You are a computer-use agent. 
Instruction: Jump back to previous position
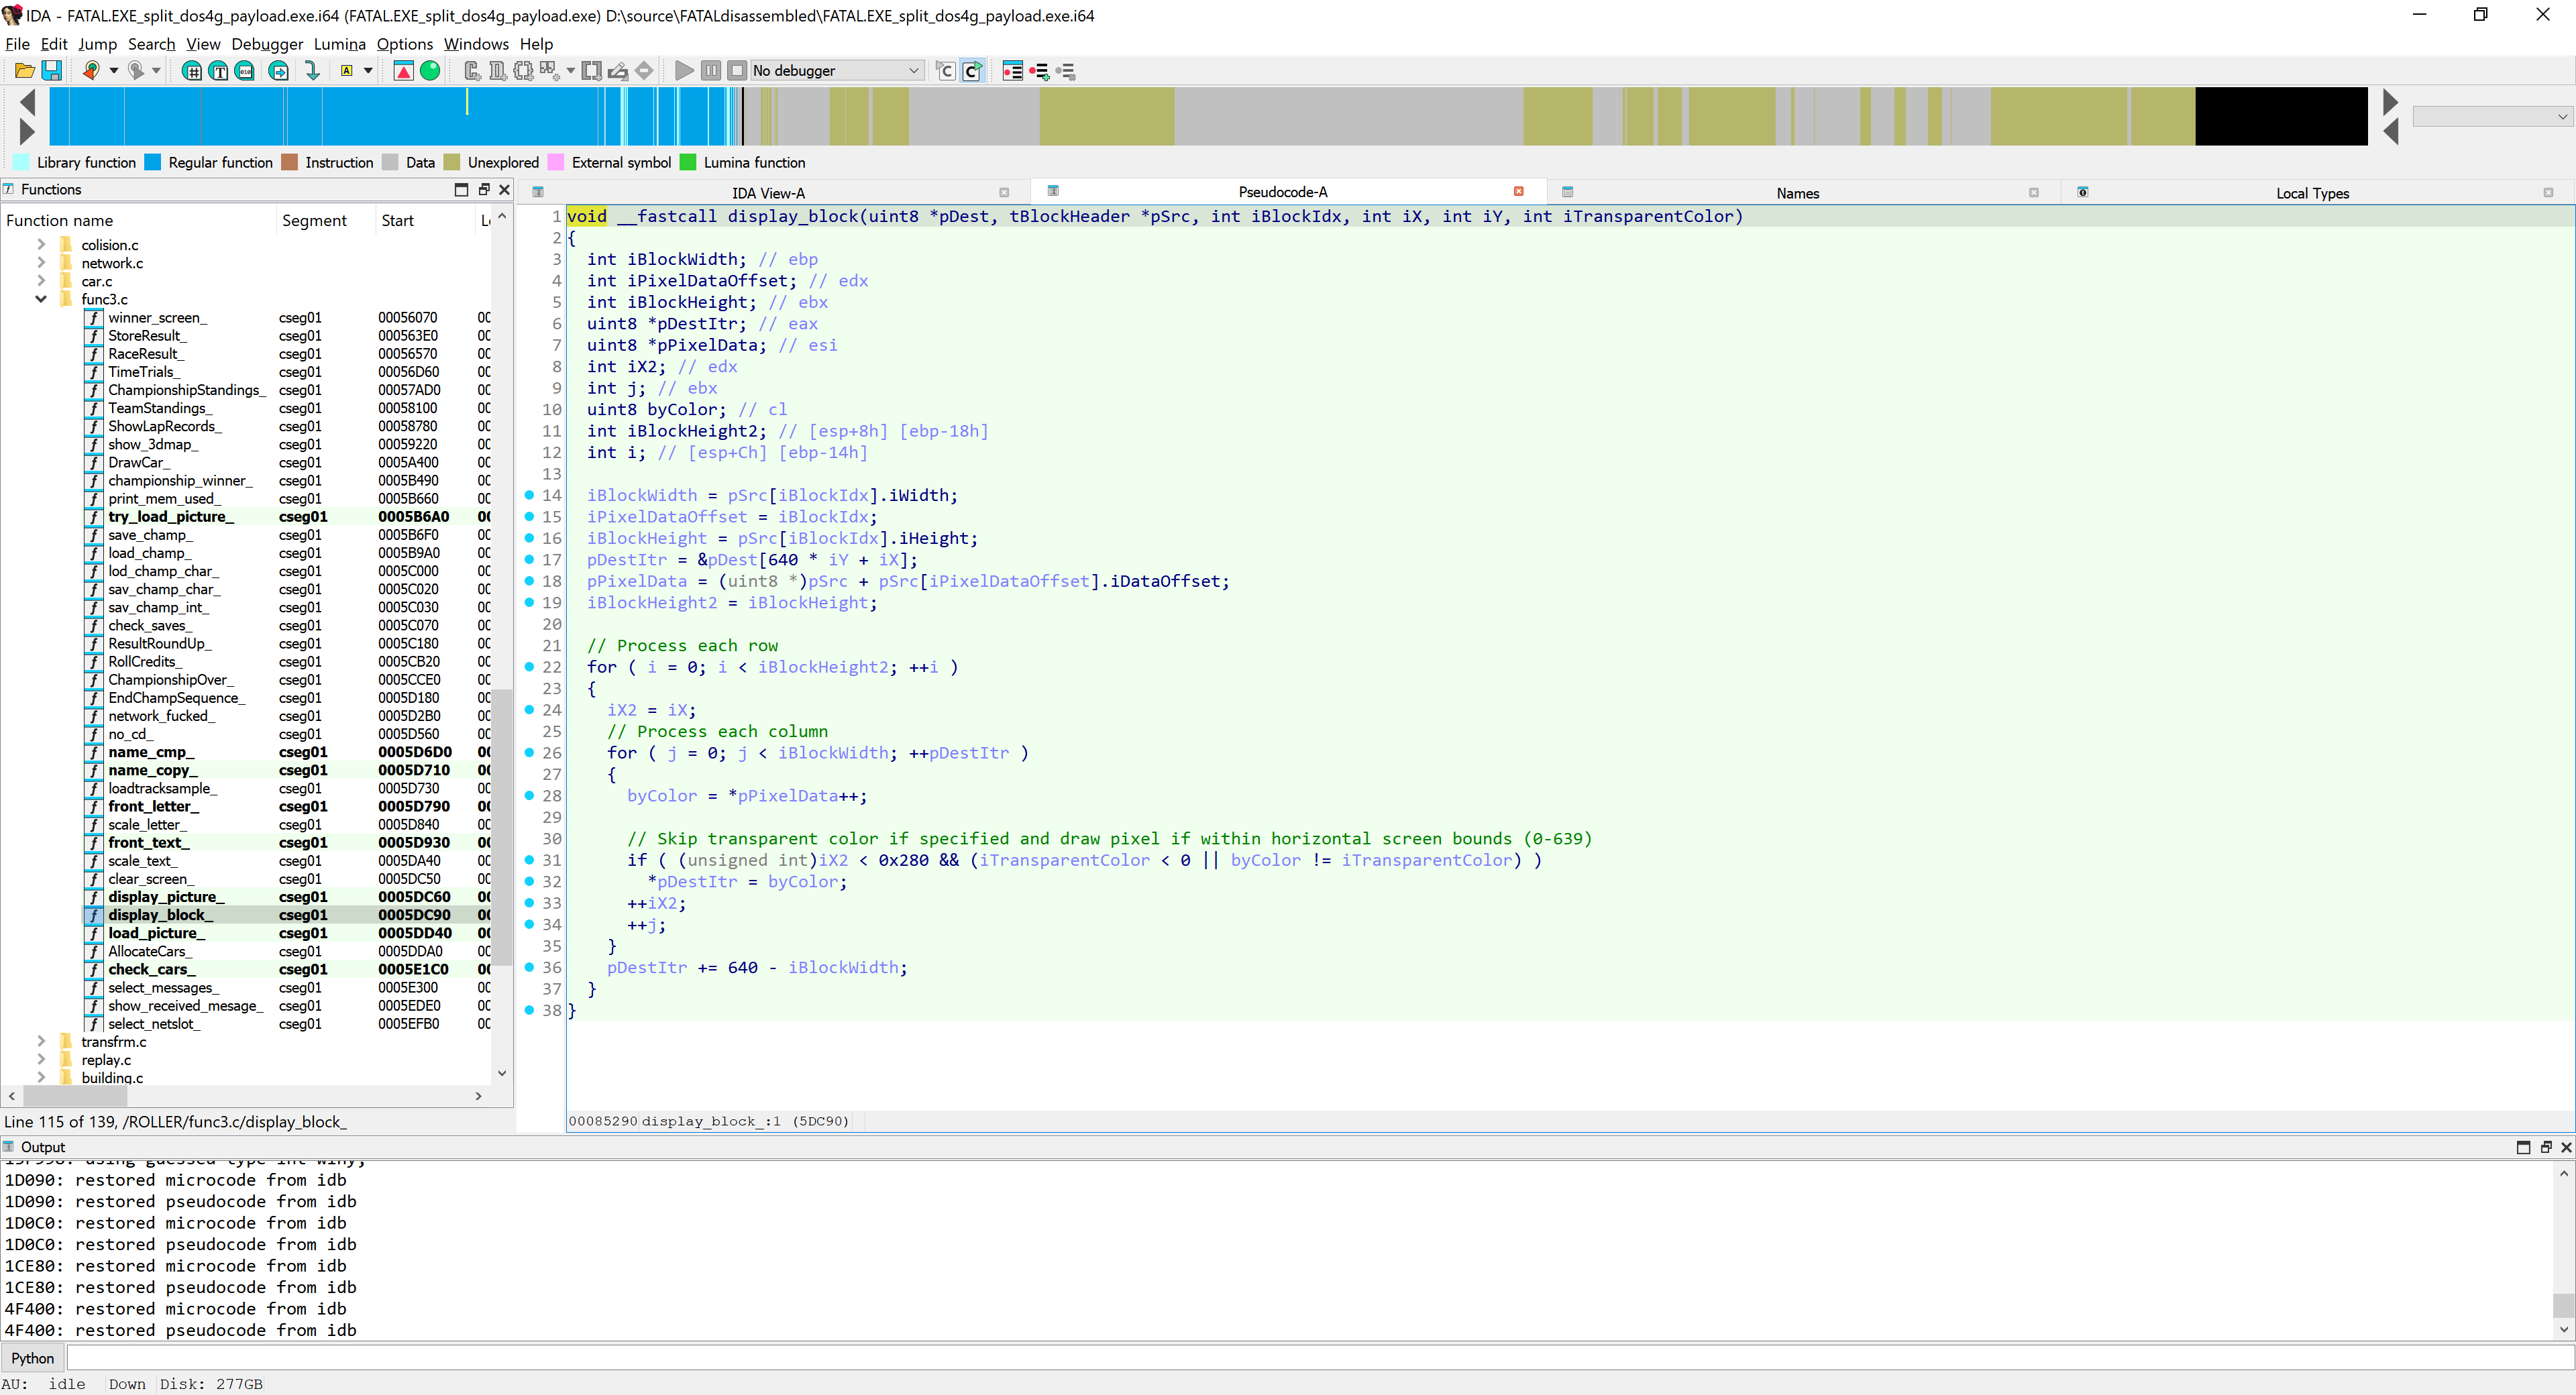point(91,70)
